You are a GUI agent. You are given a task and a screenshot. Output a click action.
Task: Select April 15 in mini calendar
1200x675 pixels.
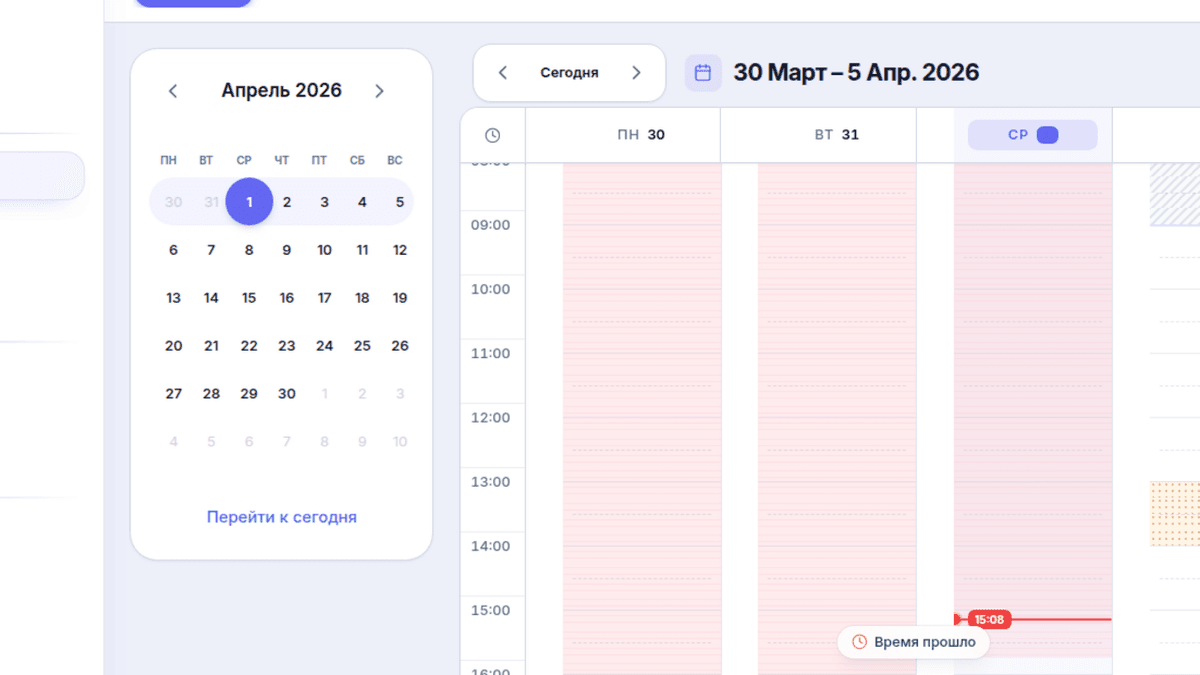[249, 298]
